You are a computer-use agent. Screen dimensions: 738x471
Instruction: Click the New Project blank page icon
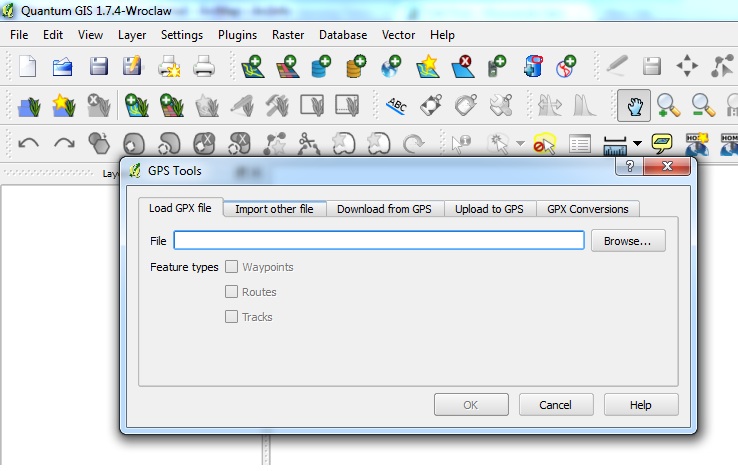28,67
